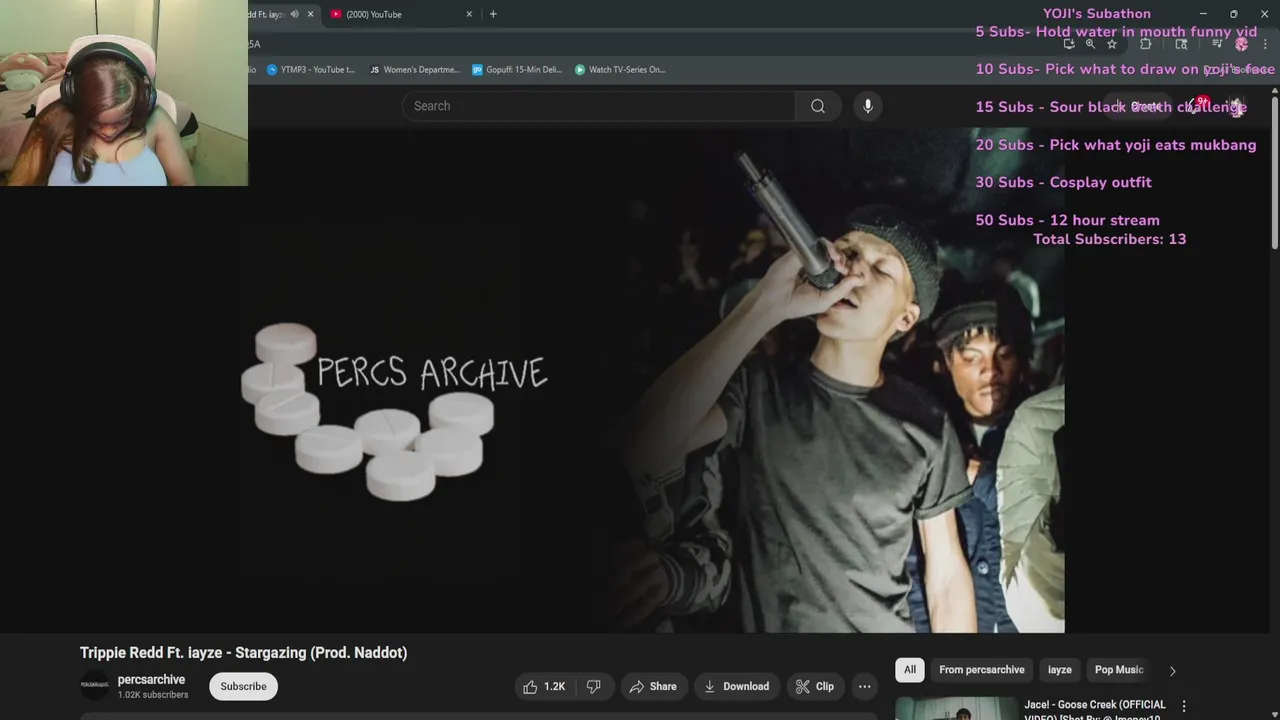Start voice search with microphone icon
Viewport: 1280px width, 720px height.
[868, 106]
